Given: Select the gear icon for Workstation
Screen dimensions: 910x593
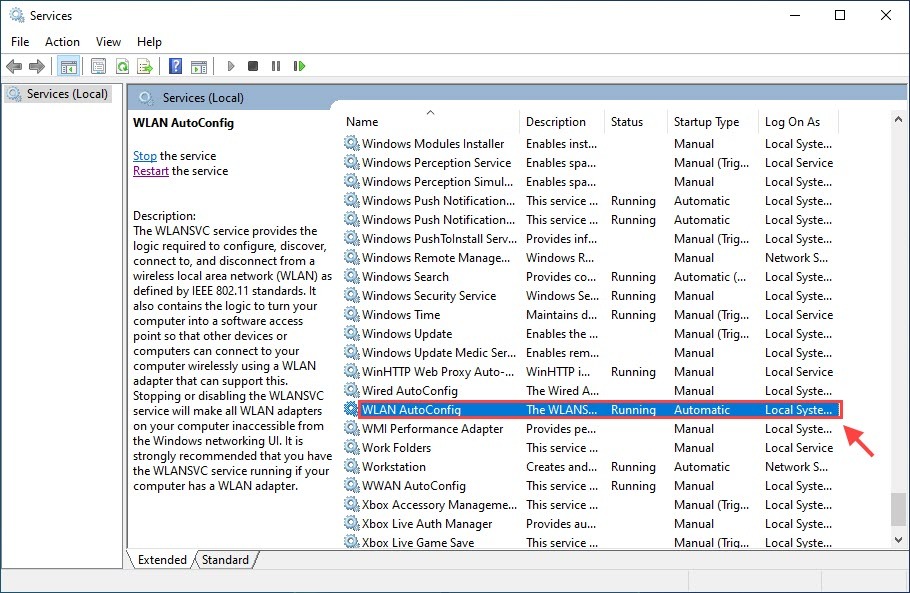Looking at the screenshot, I should click(351, 466).
